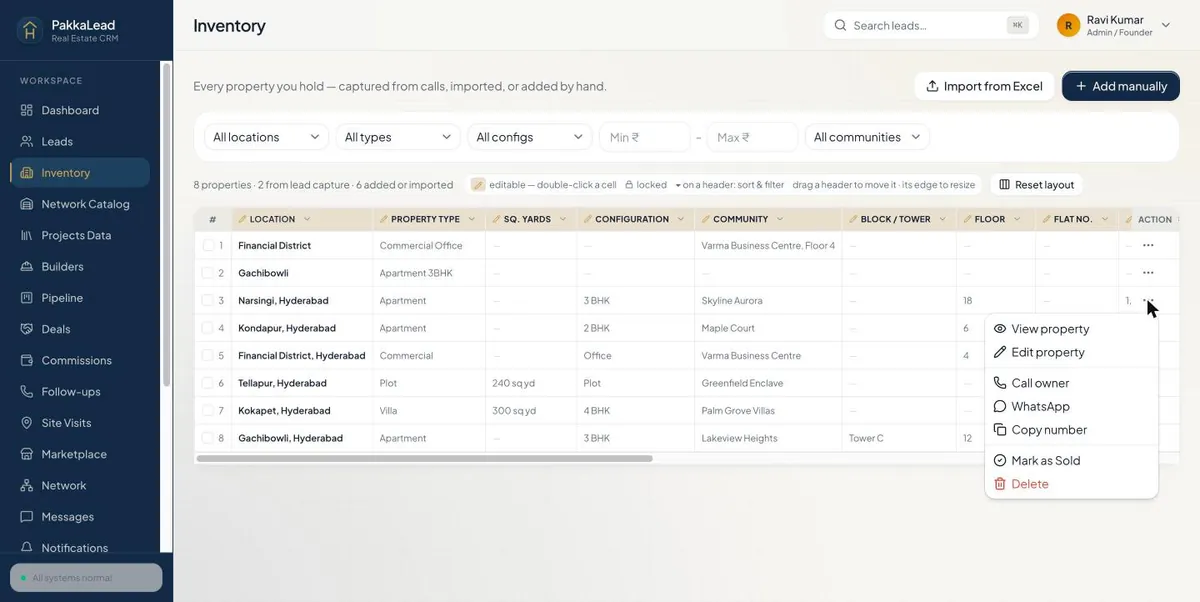Open the Ravi Kumar account chevron
This screenshot has width=1200, height=602.
(x=1166, y=25)
